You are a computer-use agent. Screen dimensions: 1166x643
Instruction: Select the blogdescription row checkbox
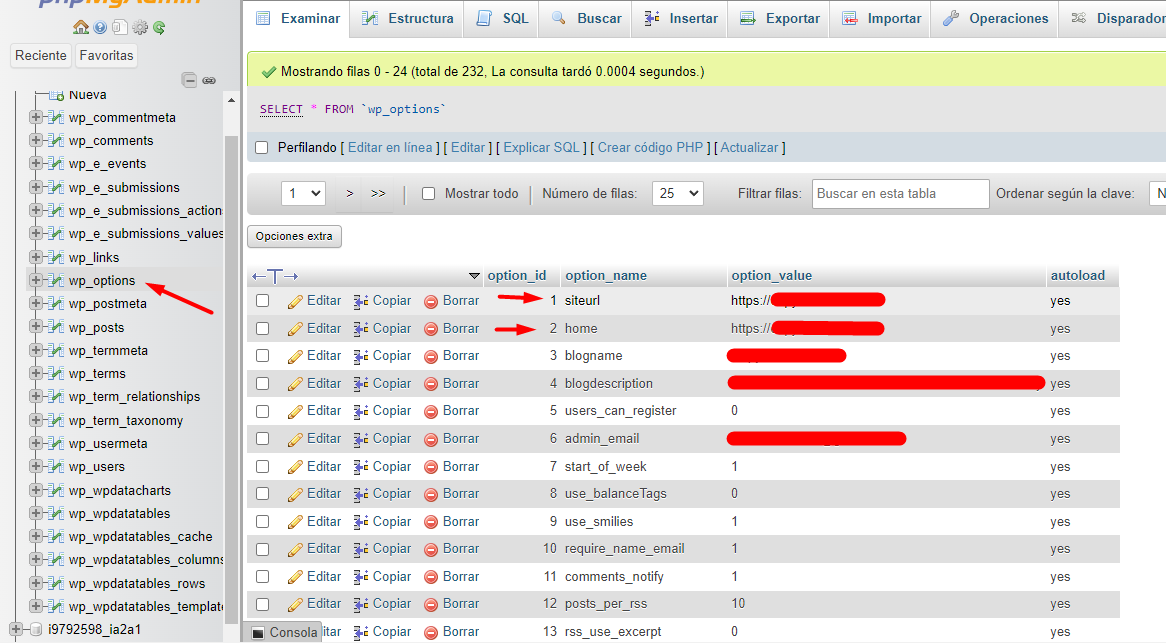[x=262, y=384]
